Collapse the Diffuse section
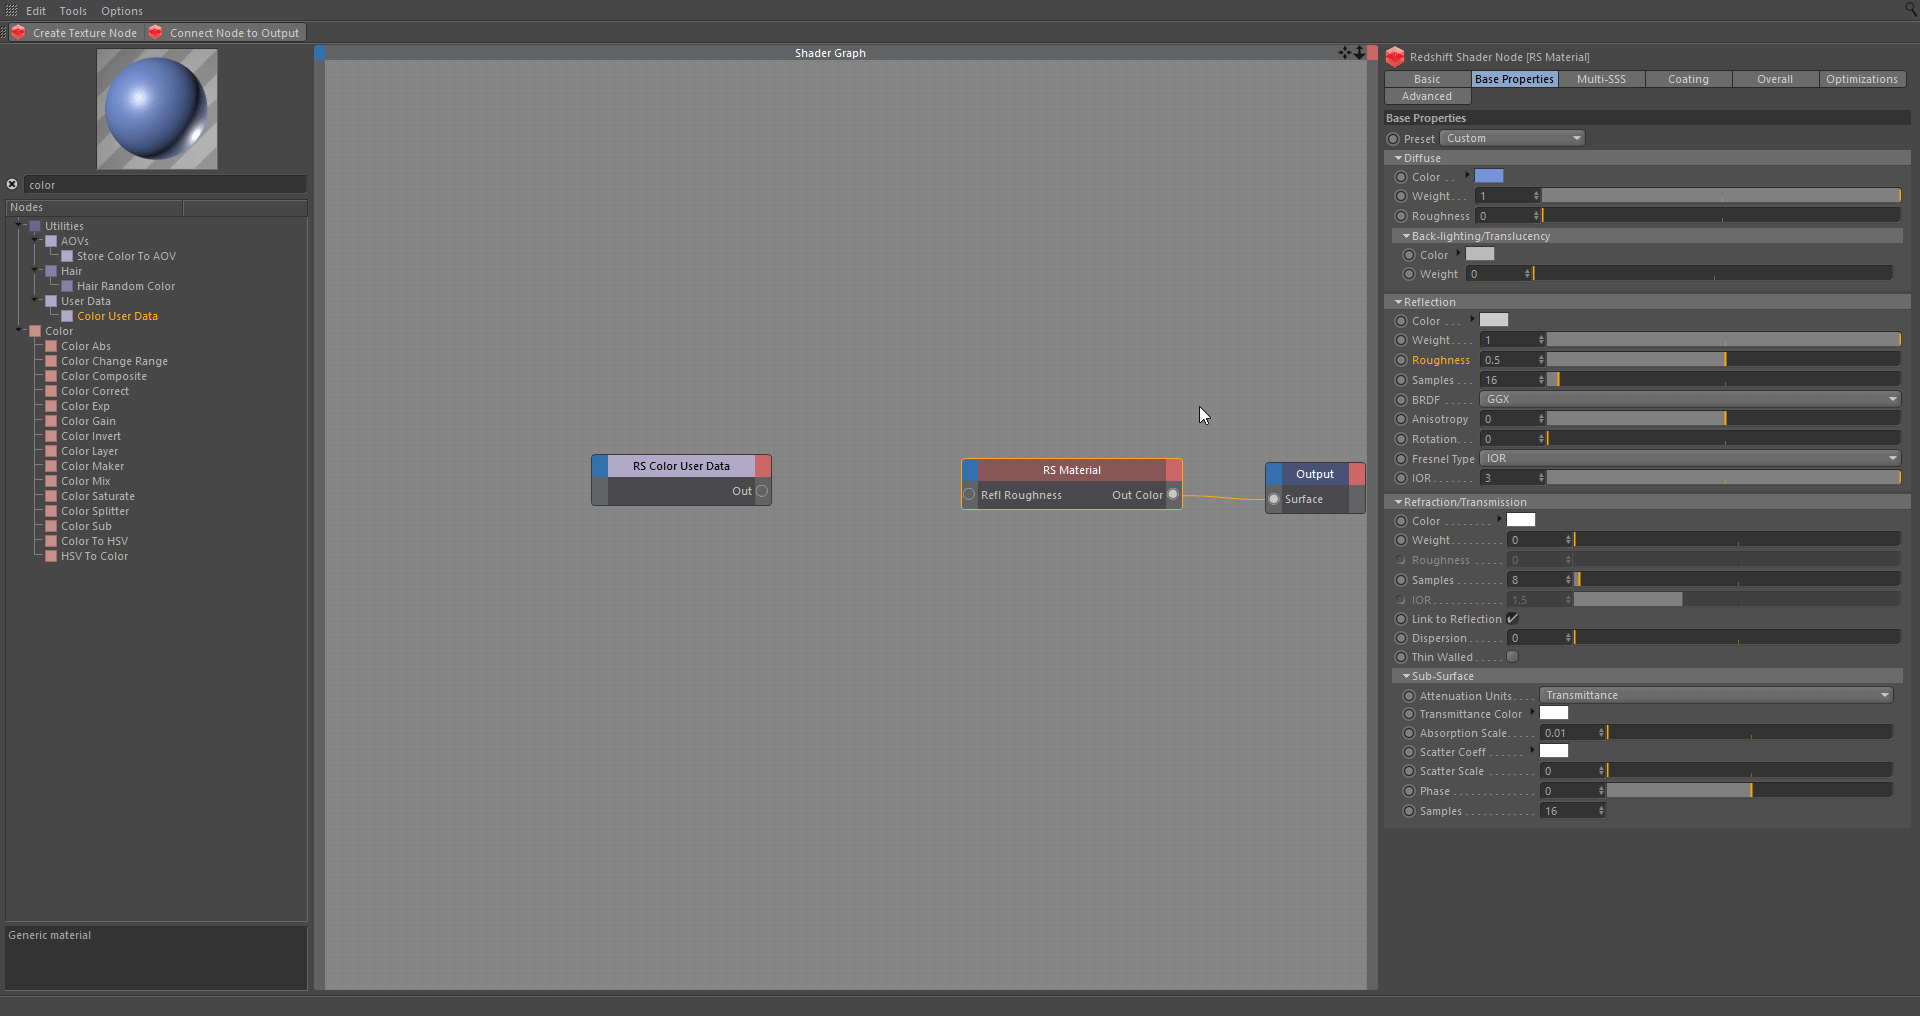The height and width of the screenshot is (1016, 1920). click(x=1398, y=158)
